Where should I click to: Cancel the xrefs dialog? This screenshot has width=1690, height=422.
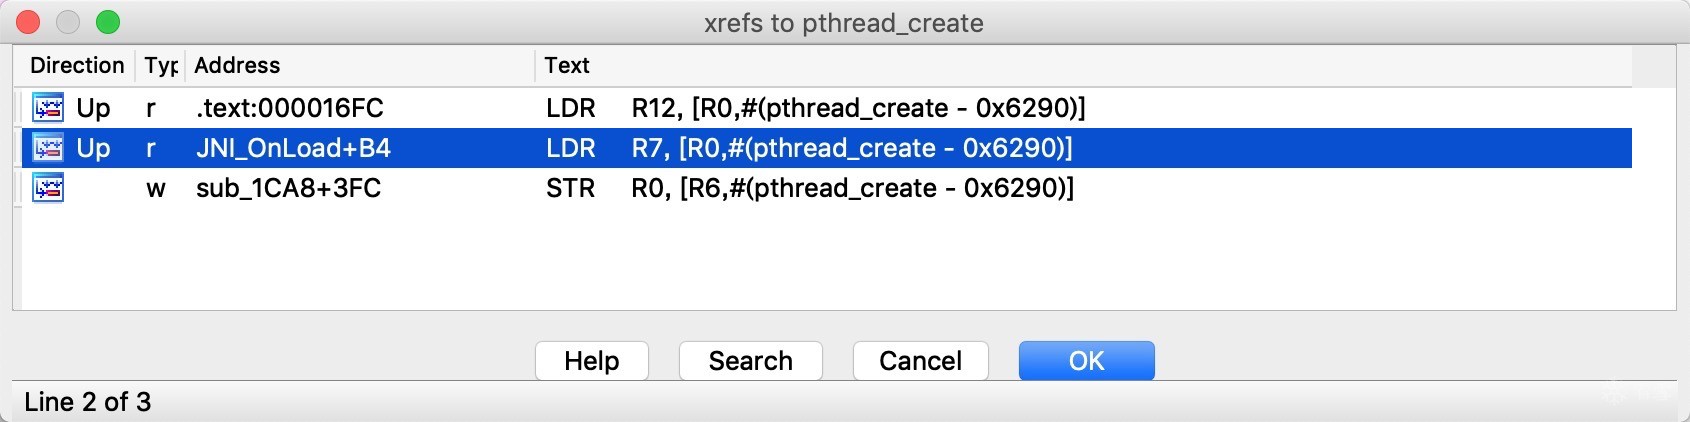920,360
